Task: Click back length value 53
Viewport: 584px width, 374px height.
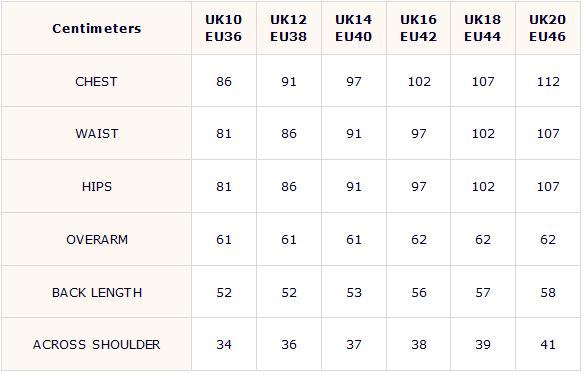Action: [354, 293]
